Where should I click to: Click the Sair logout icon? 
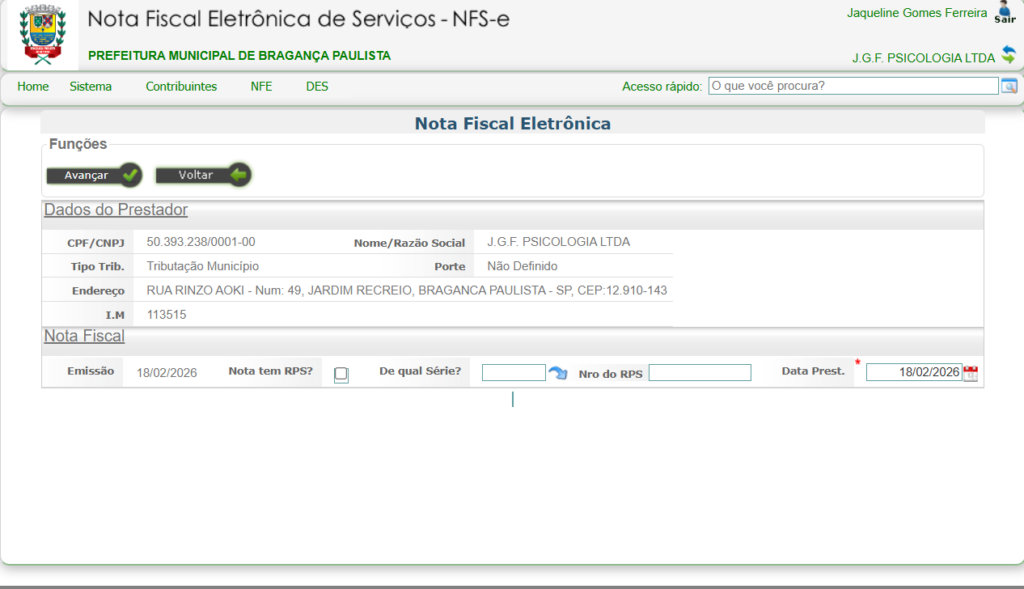[1005, 12]
